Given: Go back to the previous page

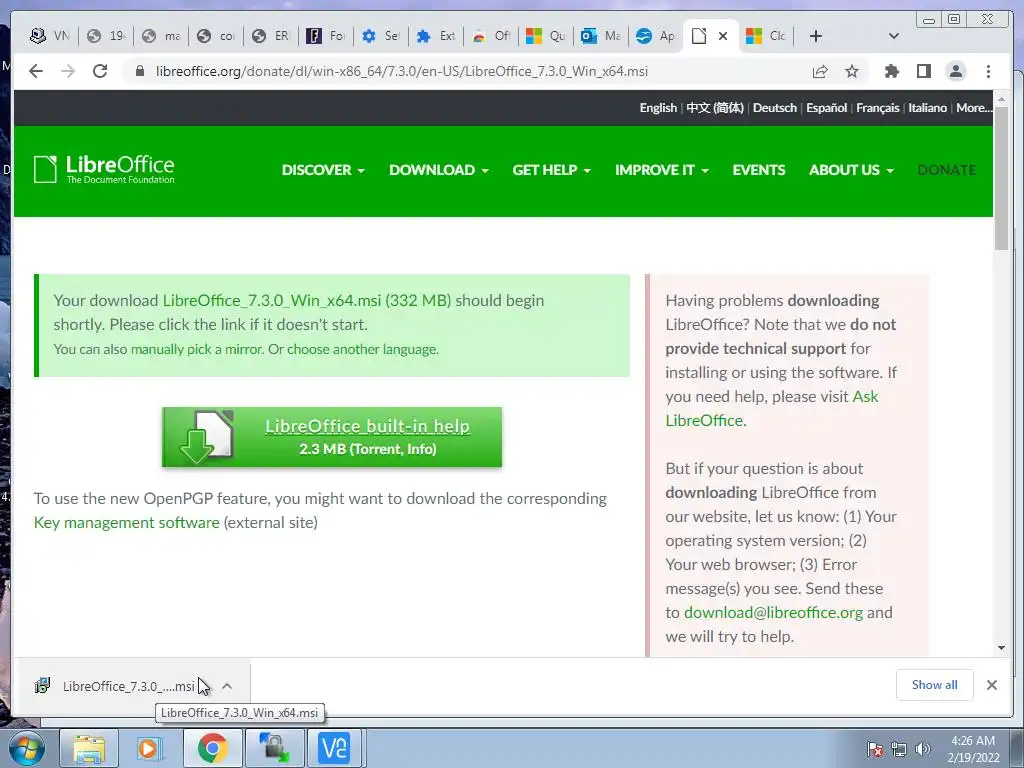Looking at the screenshot, I should coord(36,71).
